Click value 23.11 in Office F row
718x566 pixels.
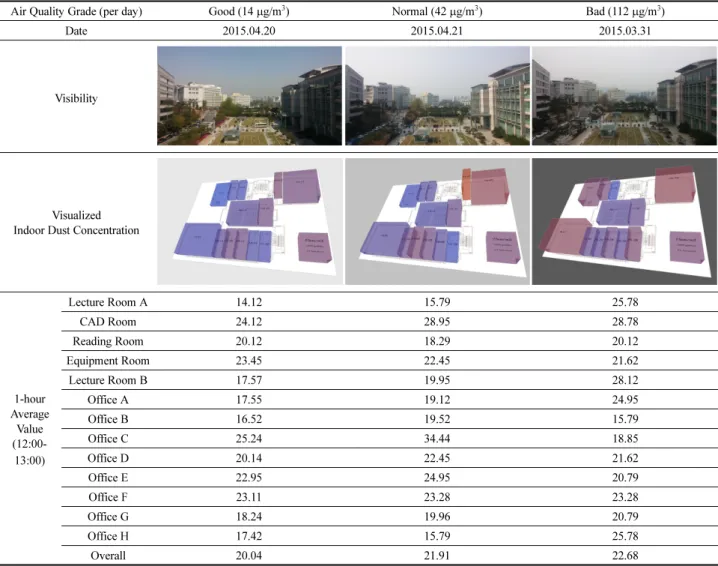tap(249, 497)
